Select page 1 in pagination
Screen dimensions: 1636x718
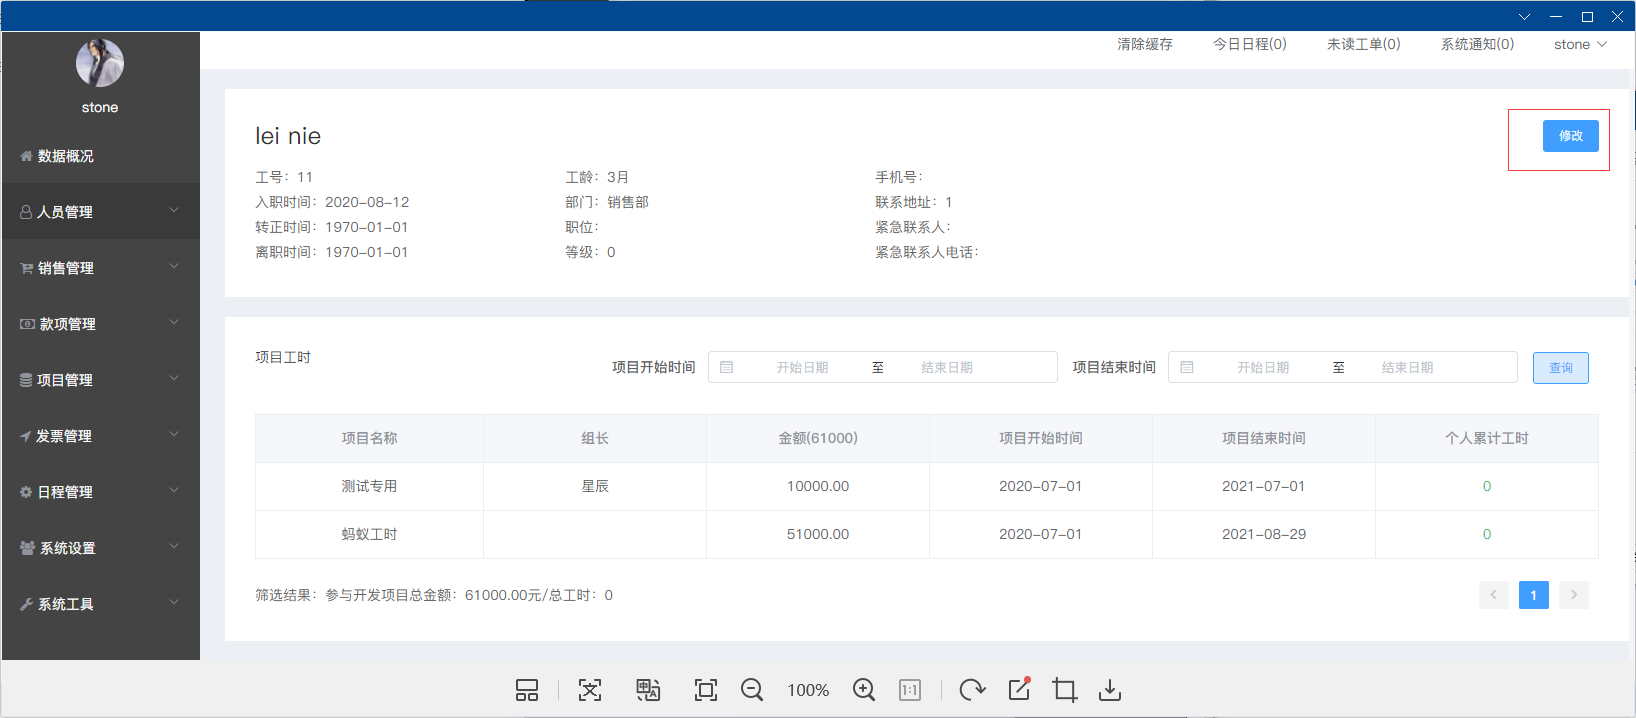tap(1534, 595)
